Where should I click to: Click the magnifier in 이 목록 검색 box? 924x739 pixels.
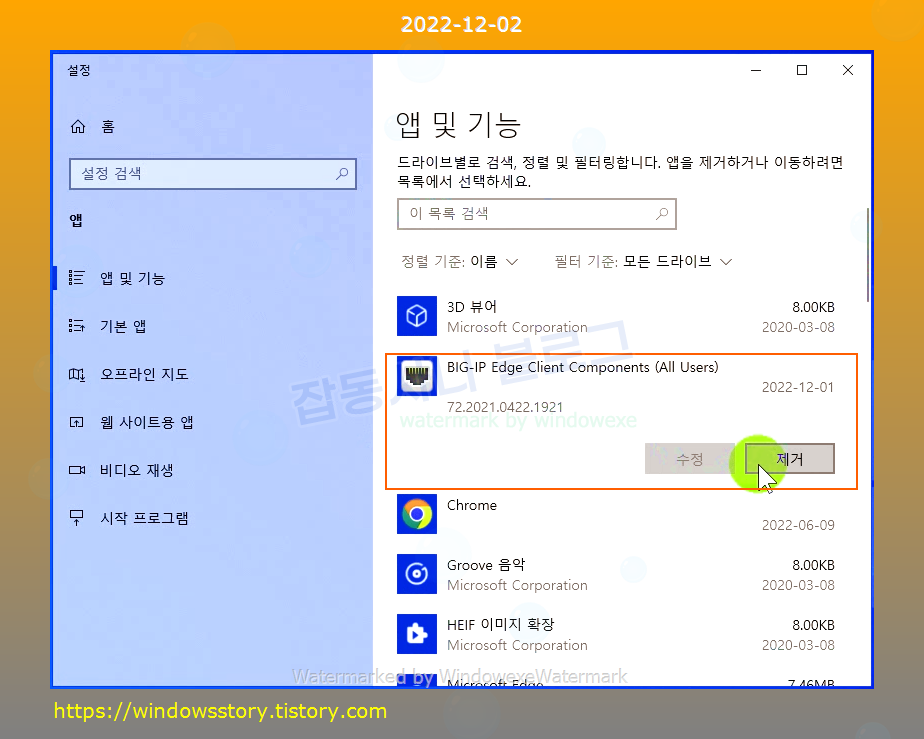tap(662, 213)
